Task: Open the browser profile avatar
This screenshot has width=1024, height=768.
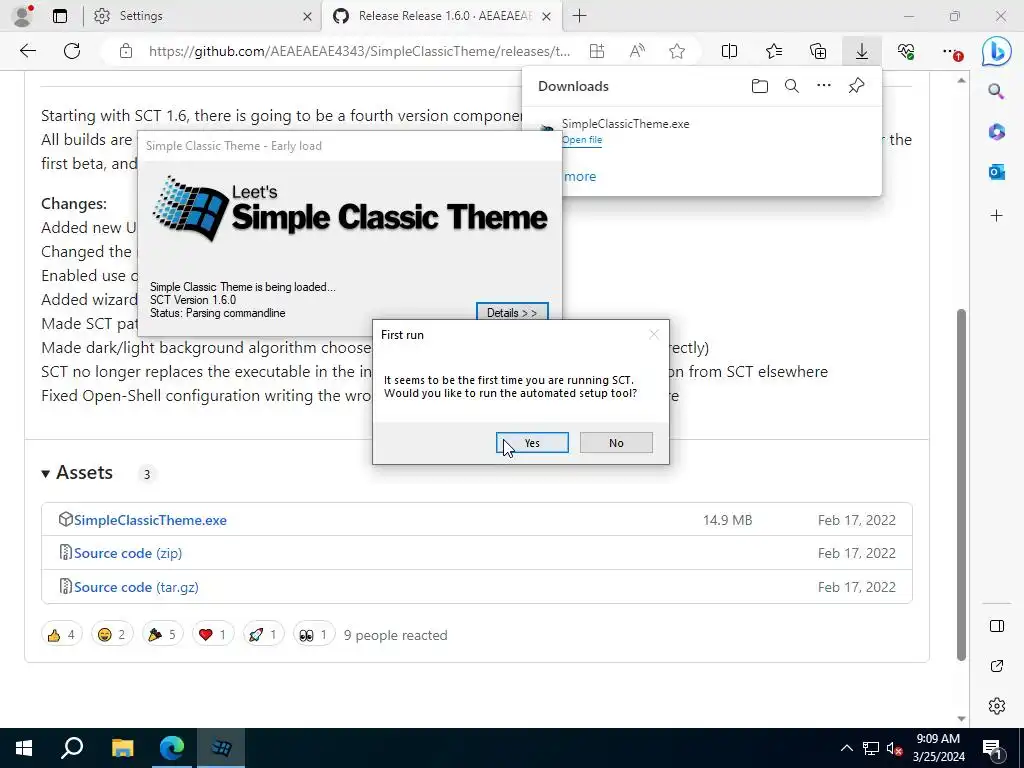Action: coord(23,16)
